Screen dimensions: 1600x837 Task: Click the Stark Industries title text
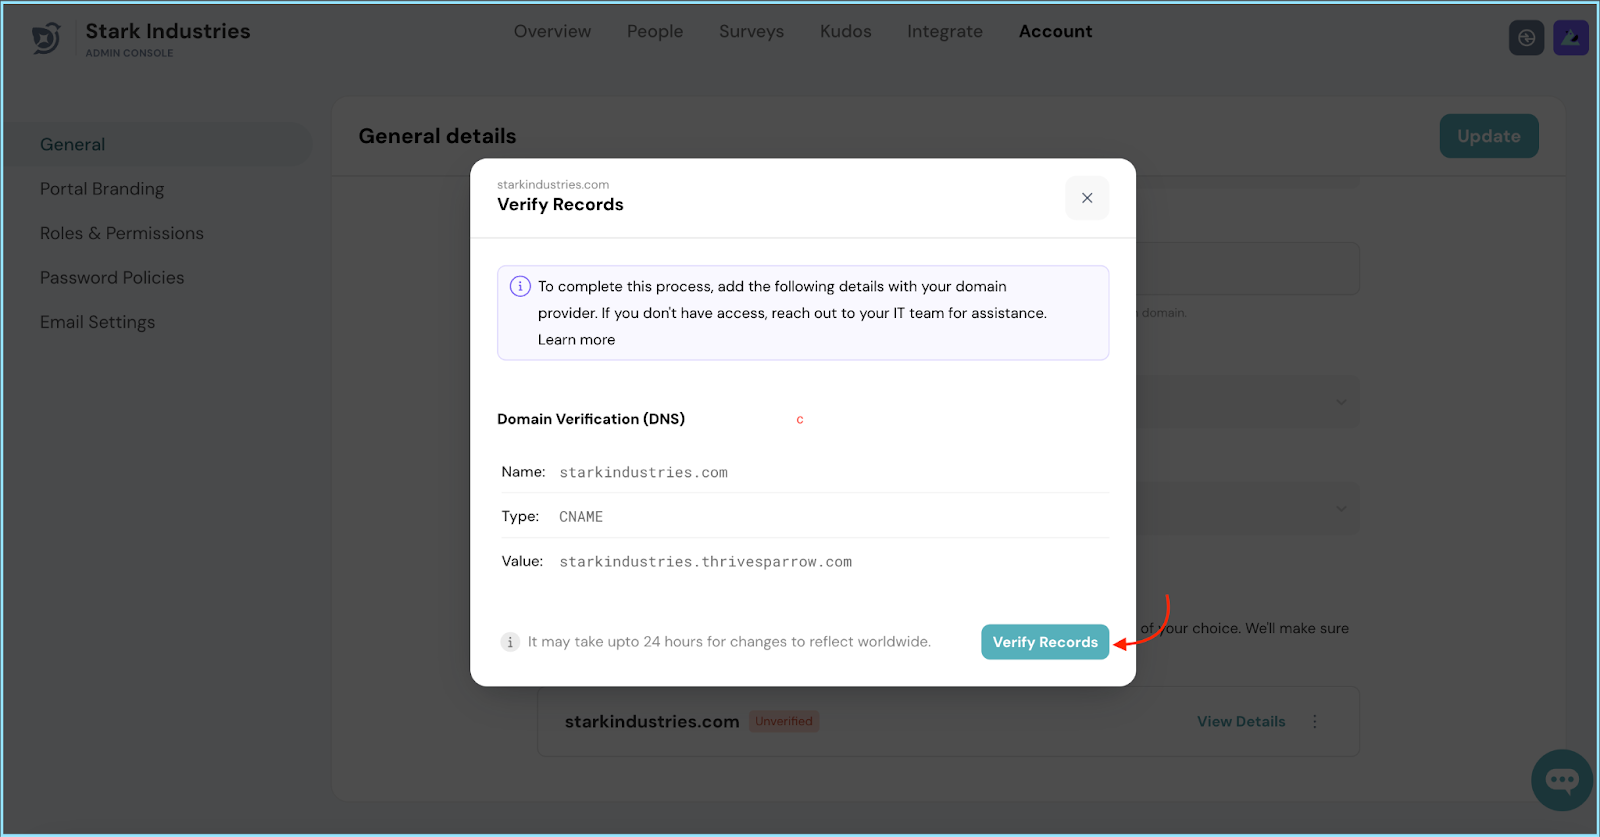point(168,31)
